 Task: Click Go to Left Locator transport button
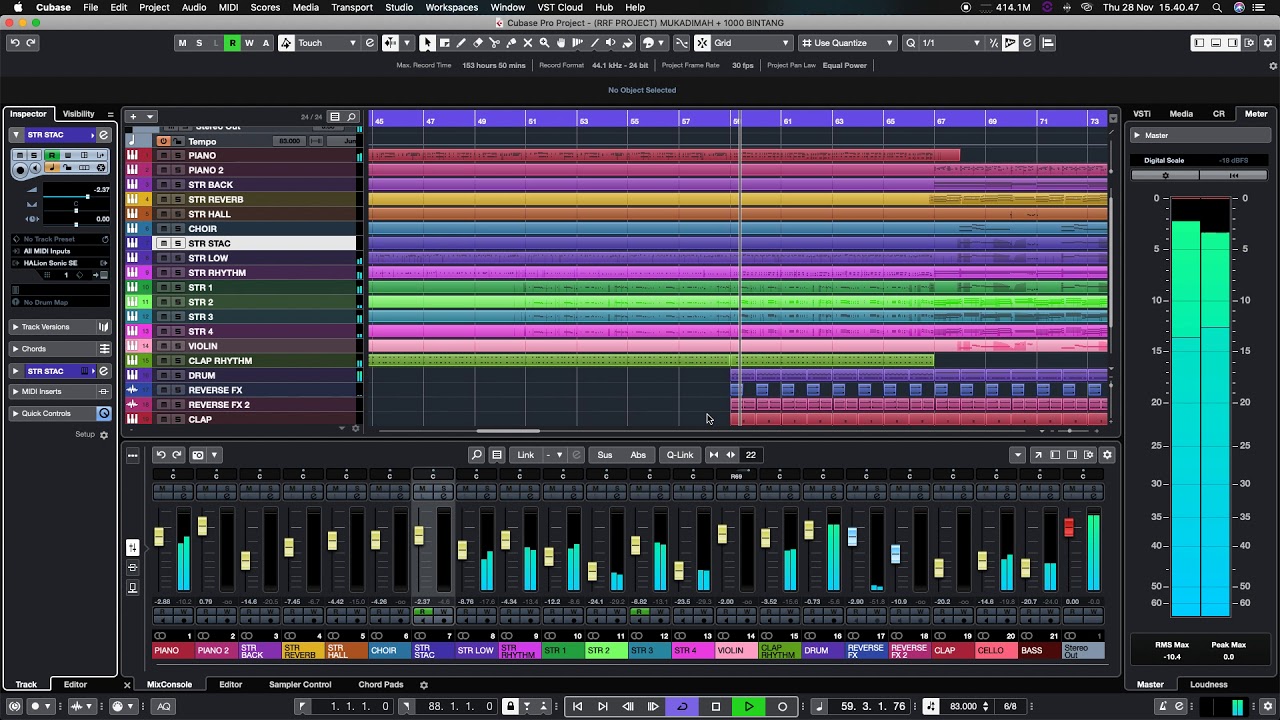pos(577,707)
